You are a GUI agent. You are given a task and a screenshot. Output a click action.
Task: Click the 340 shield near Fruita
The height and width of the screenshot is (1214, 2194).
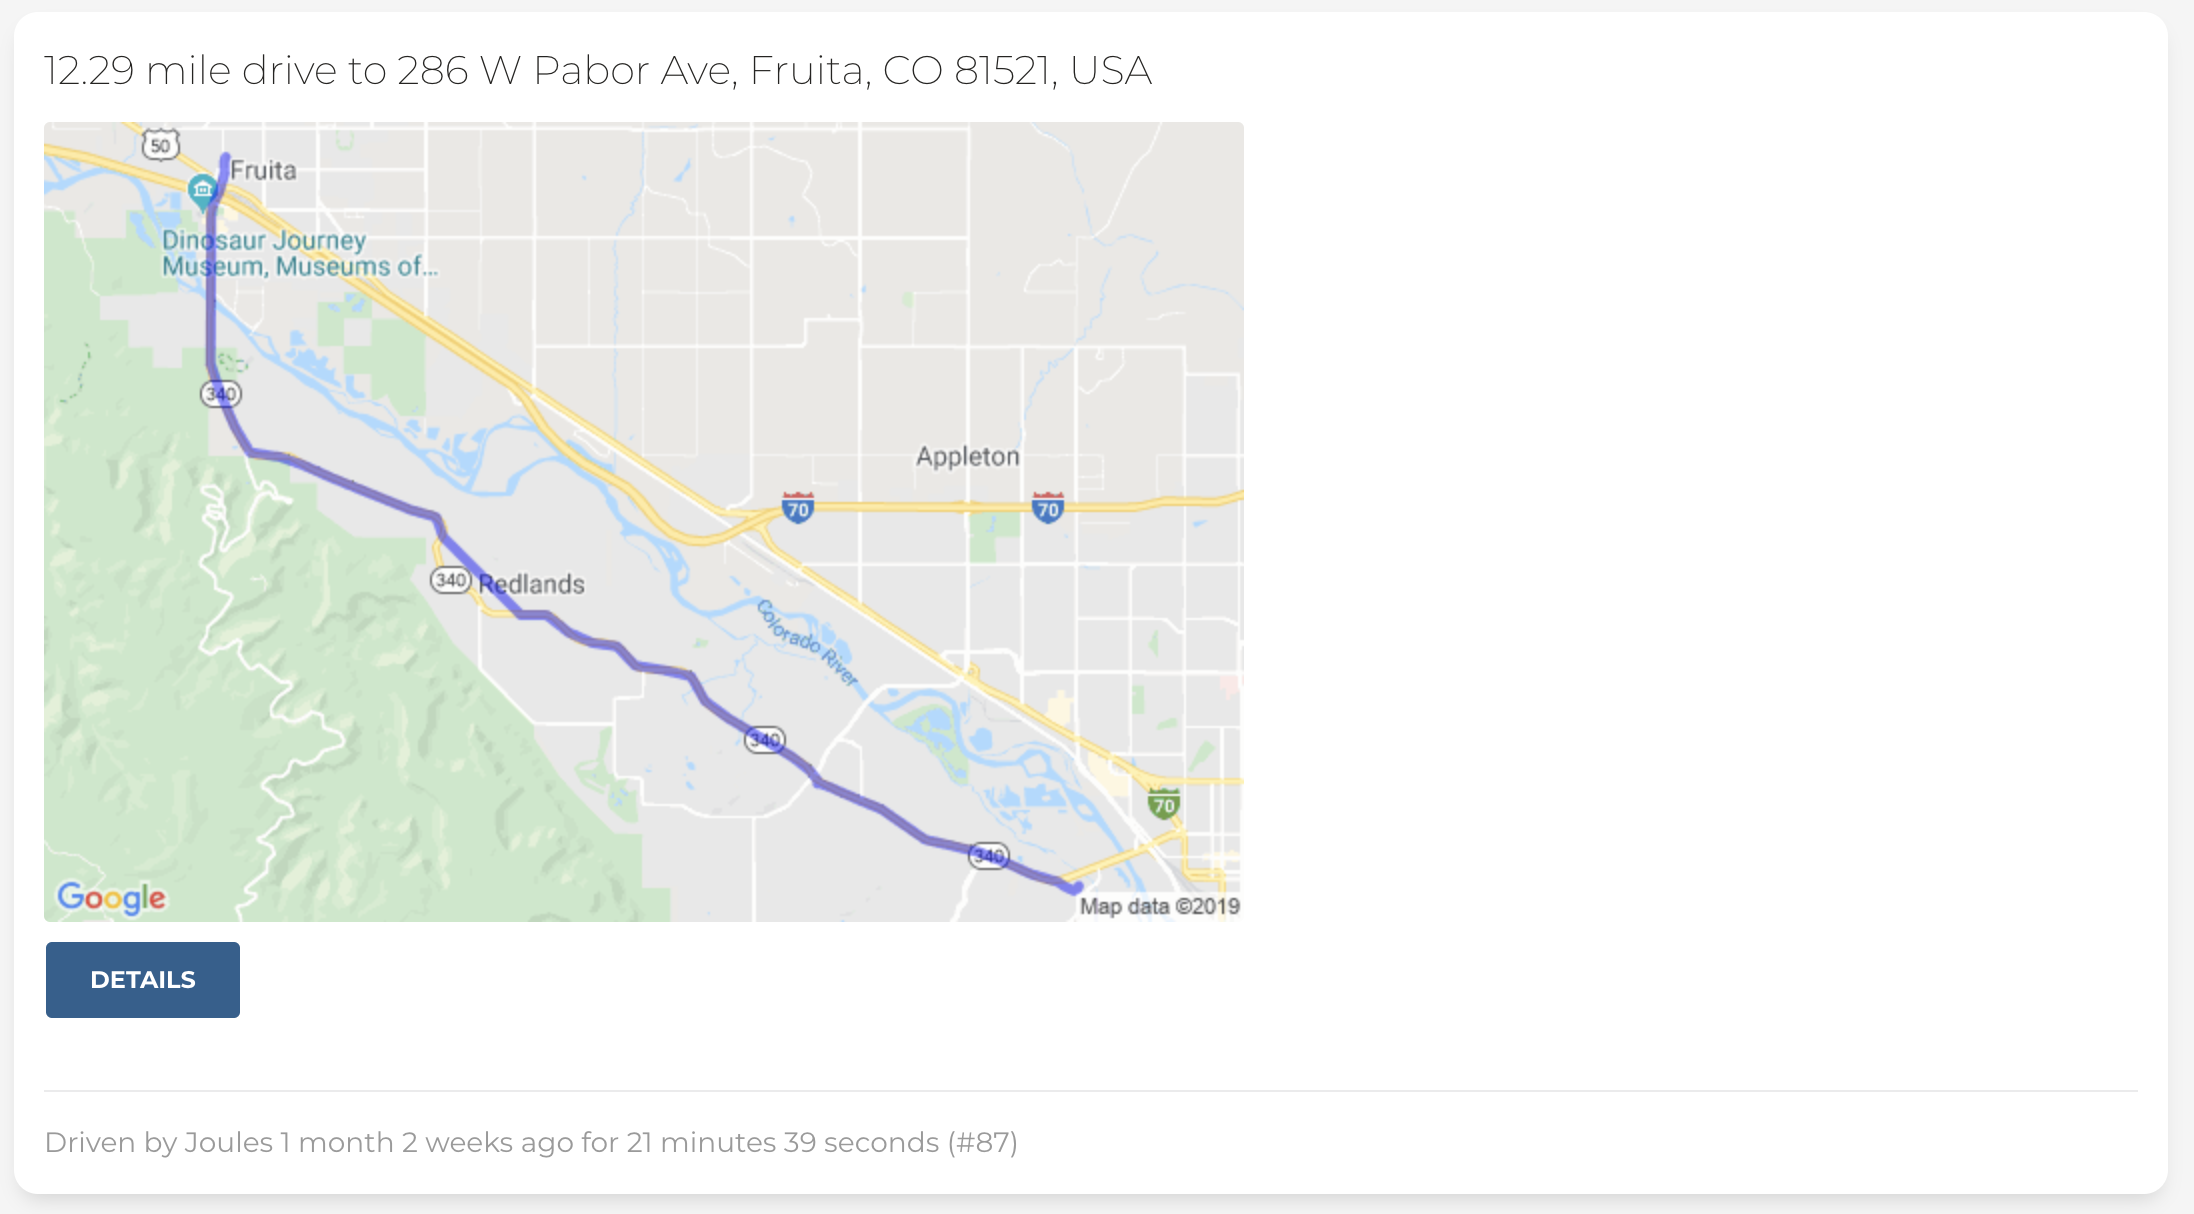pos(221,393)
